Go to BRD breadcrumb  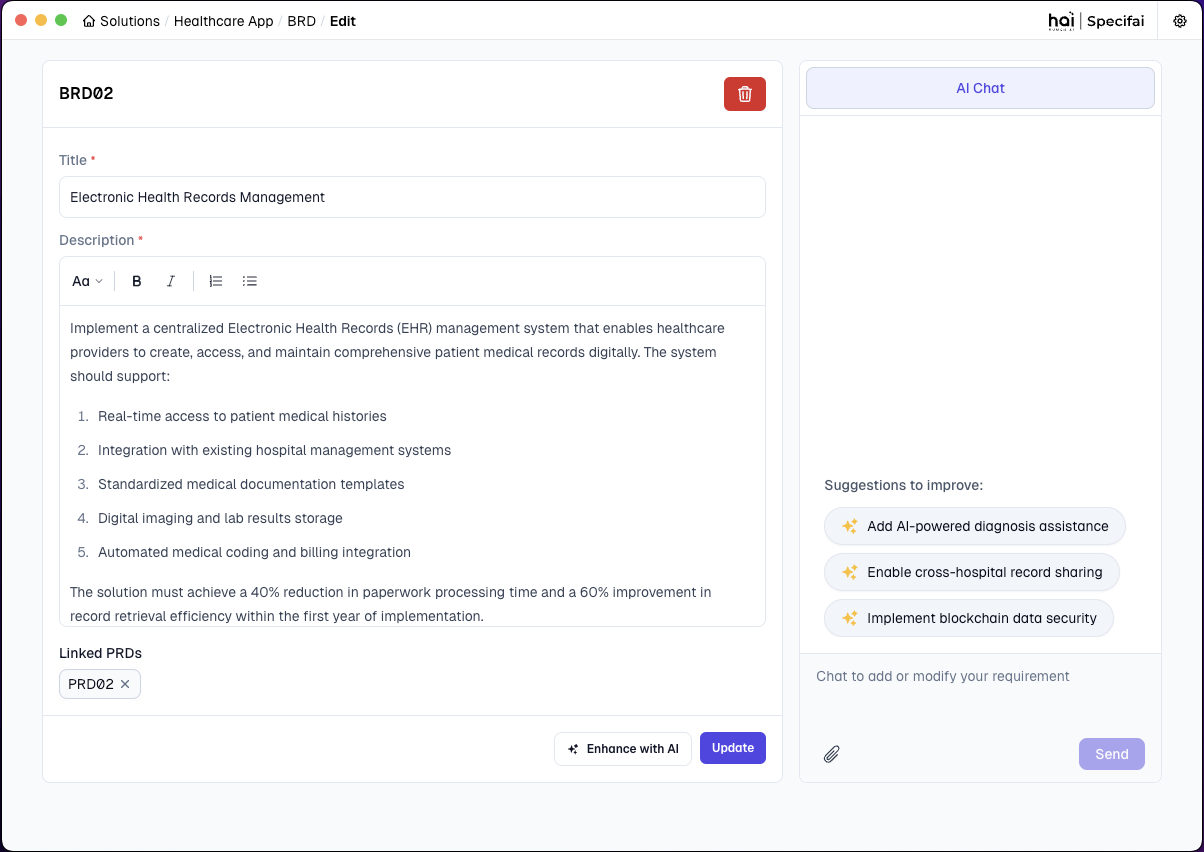click(301, 21)
